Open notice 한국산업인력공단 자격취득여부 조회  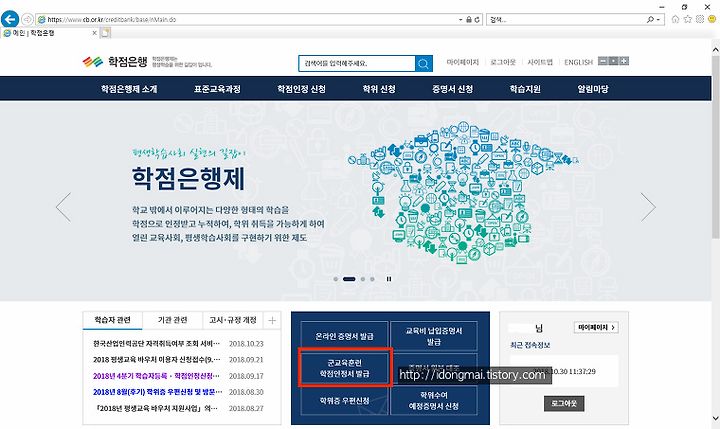(156, 344)
